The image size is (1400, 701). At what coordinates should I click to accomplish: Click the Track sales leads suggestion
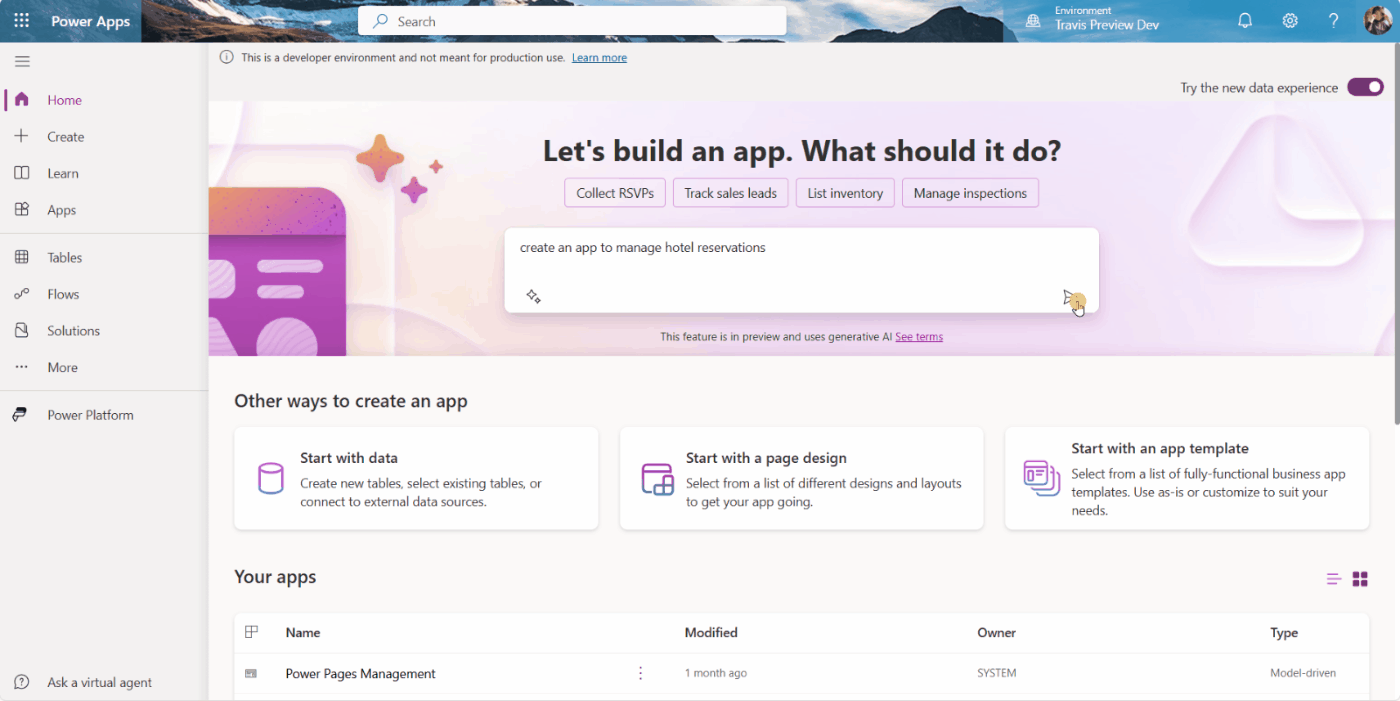tap(730, 192)
